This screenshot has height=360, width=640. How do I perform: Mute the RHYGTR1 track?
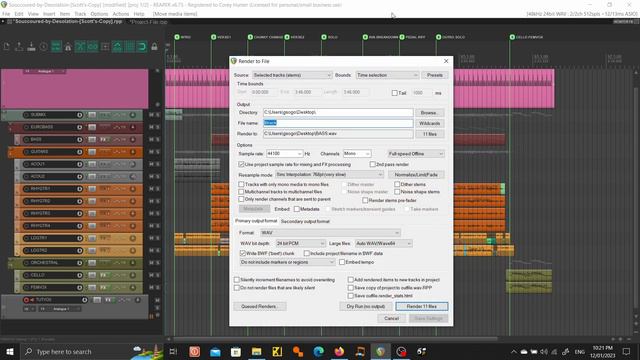(x=151, y=189)
